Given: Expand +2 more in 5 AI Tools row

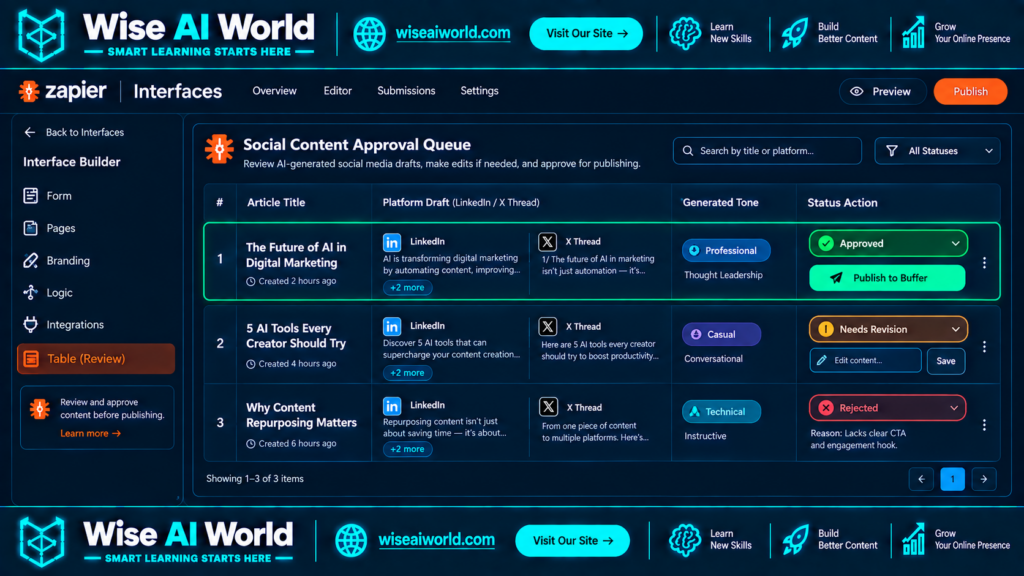Looking at the screenshot, I should (407, 373).
